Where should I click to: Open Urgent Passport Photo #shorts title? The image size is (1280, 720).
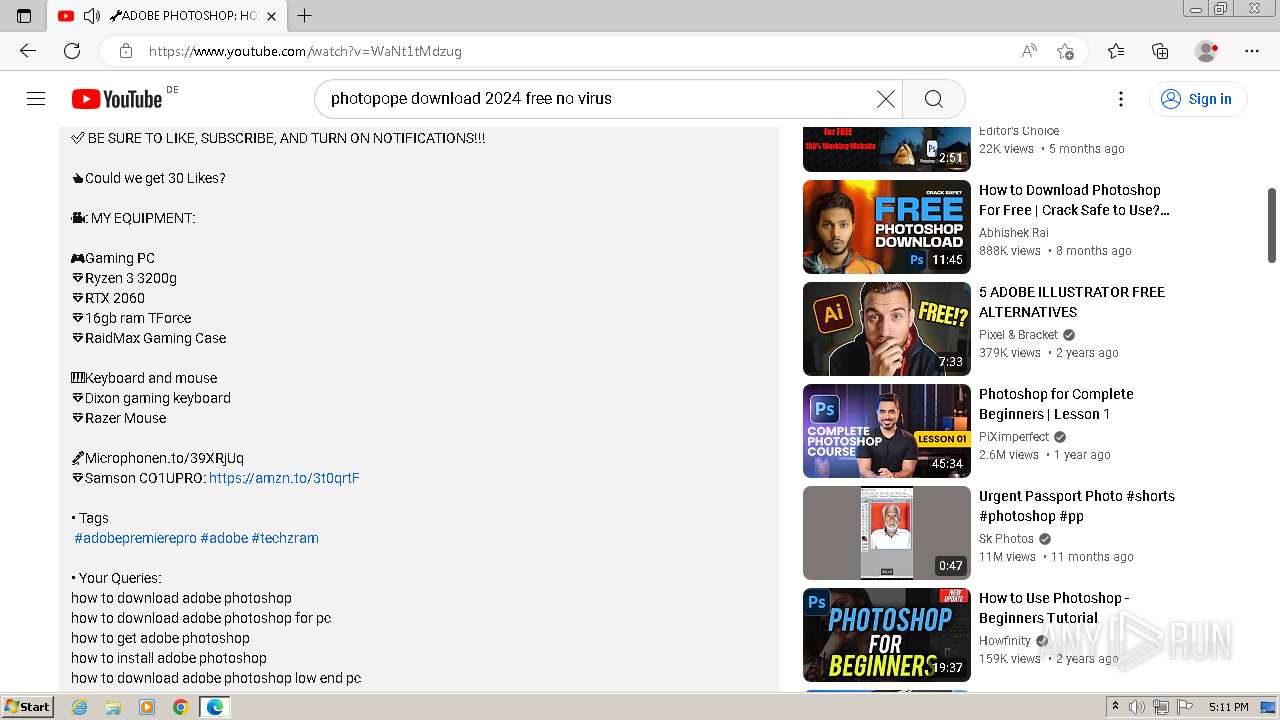(x=1077, y=506)
